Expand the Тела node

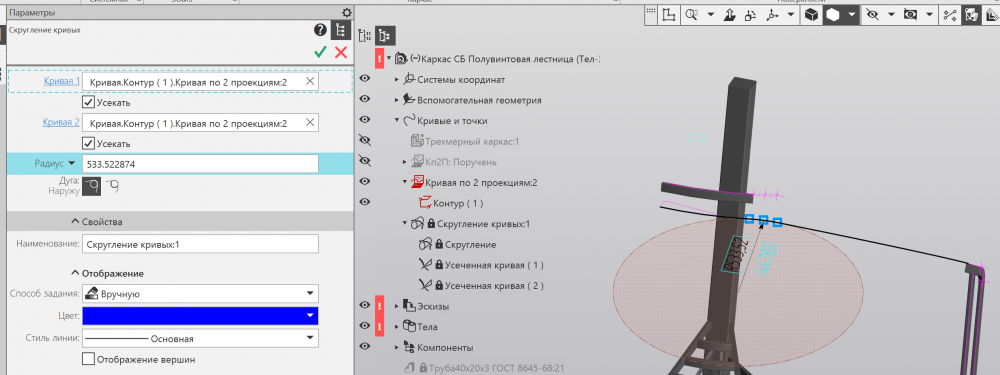(397, 327)
